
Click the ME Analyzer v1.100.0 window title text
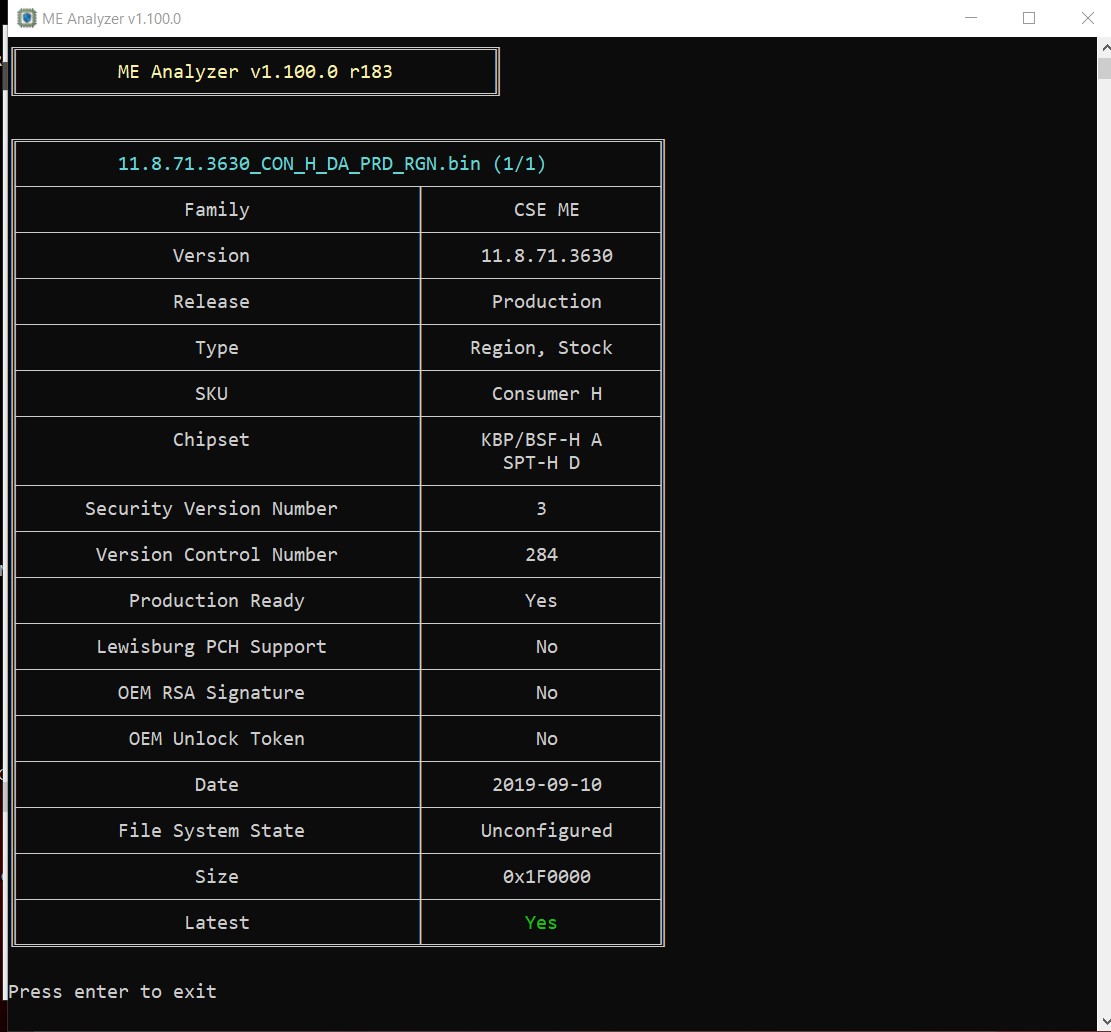(x=111, y=19)
